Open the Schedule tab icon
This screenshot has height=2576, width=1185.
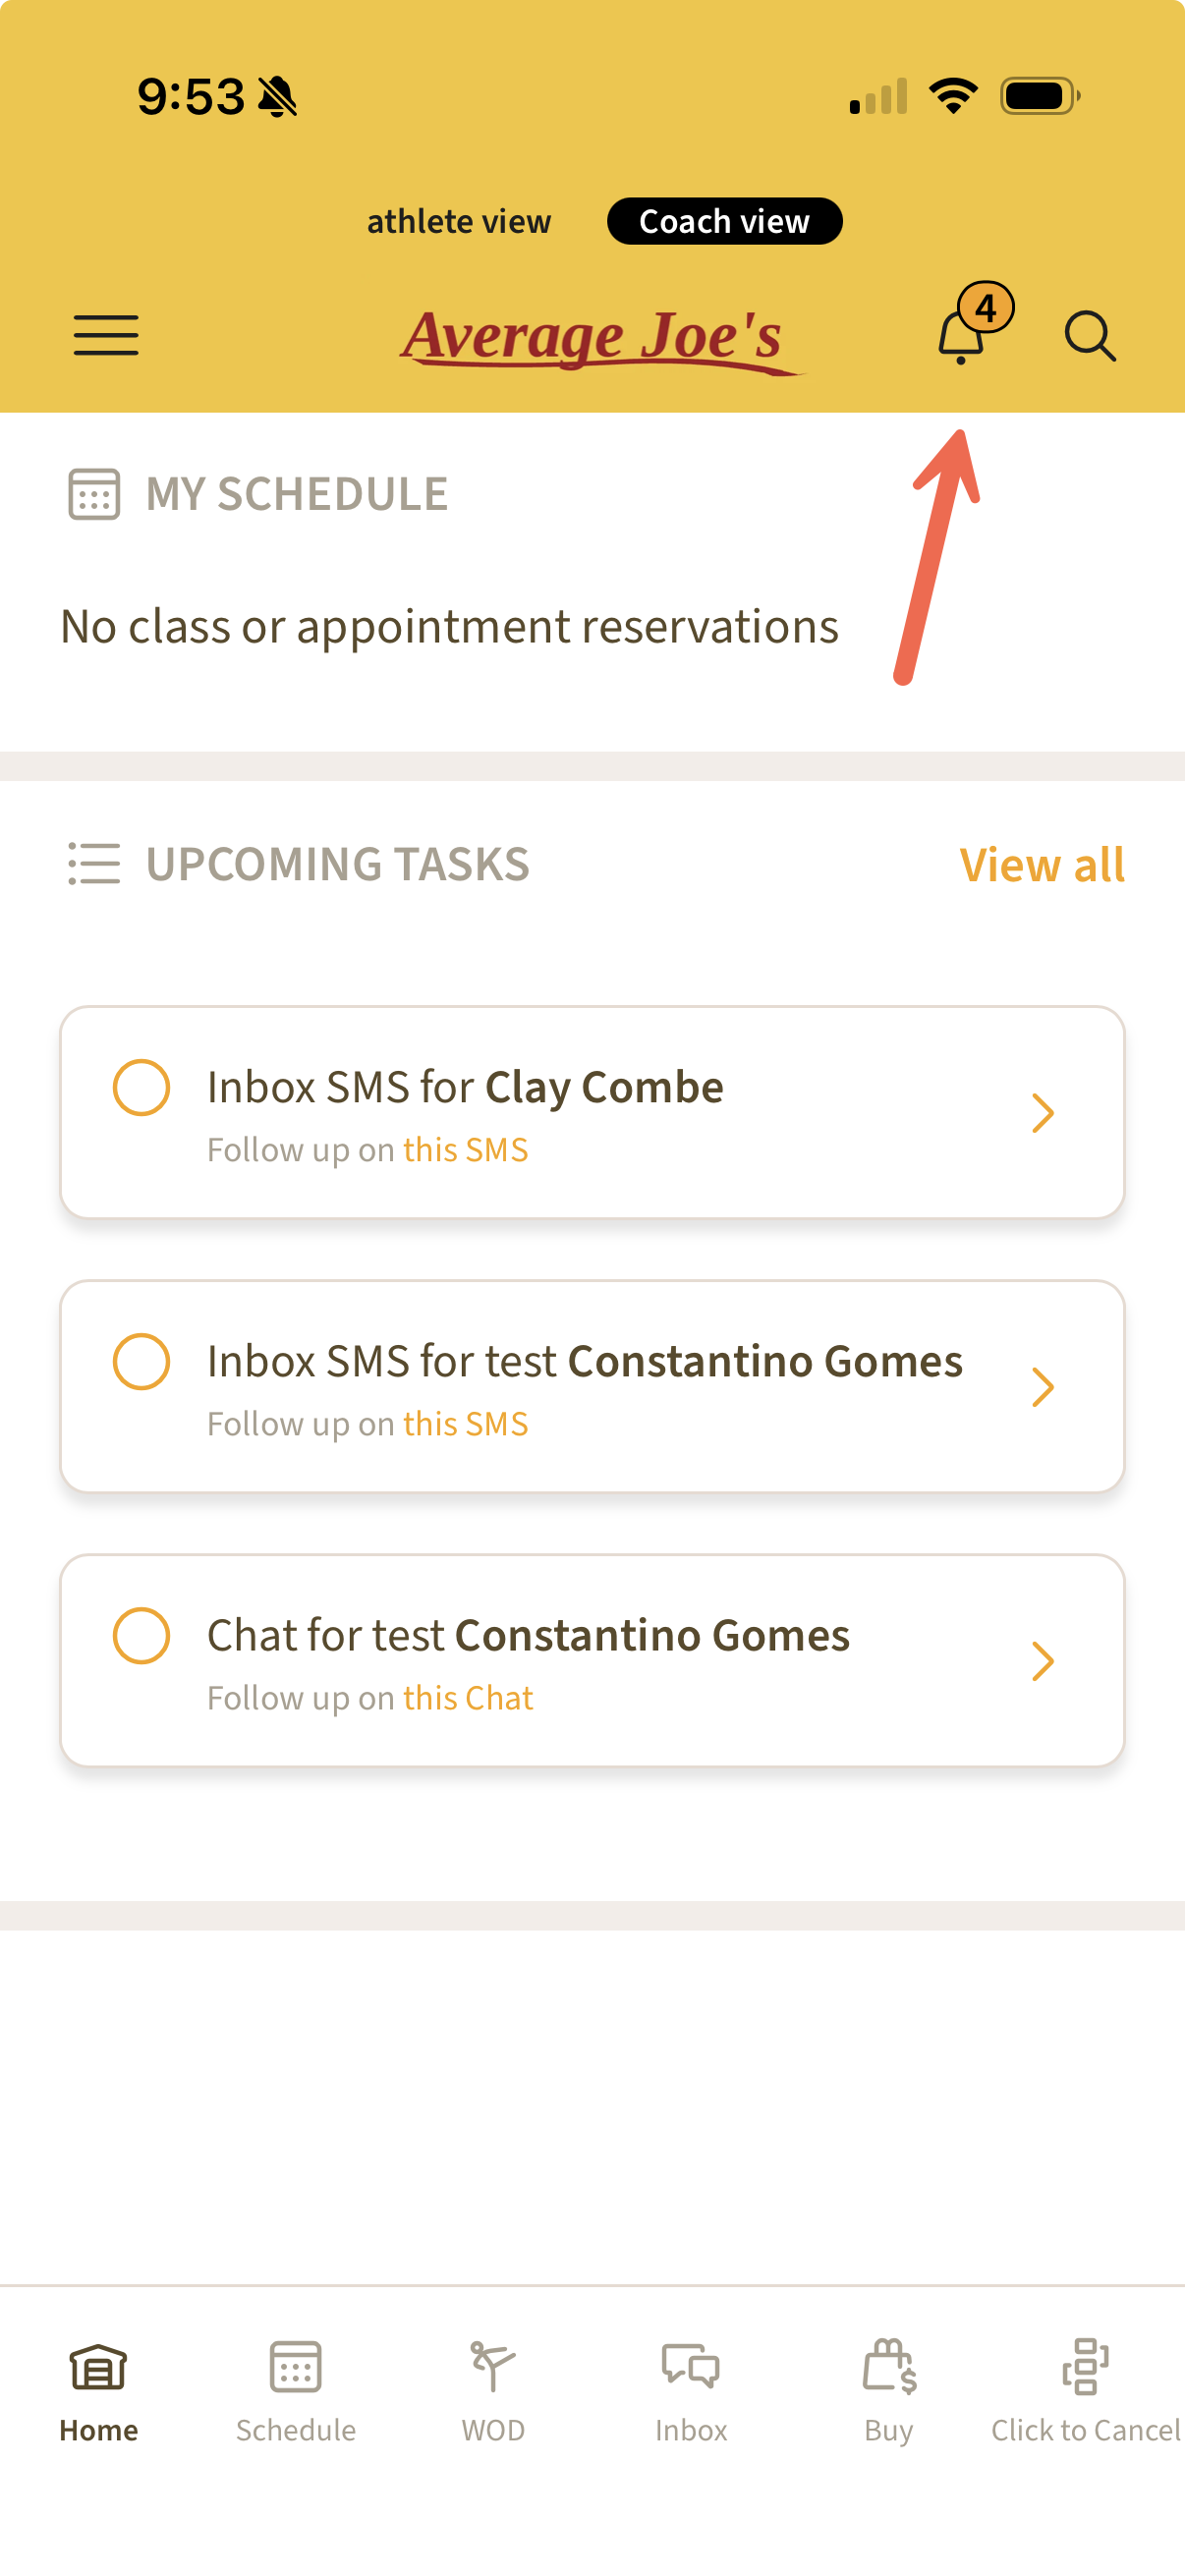tap(296, 2368)
